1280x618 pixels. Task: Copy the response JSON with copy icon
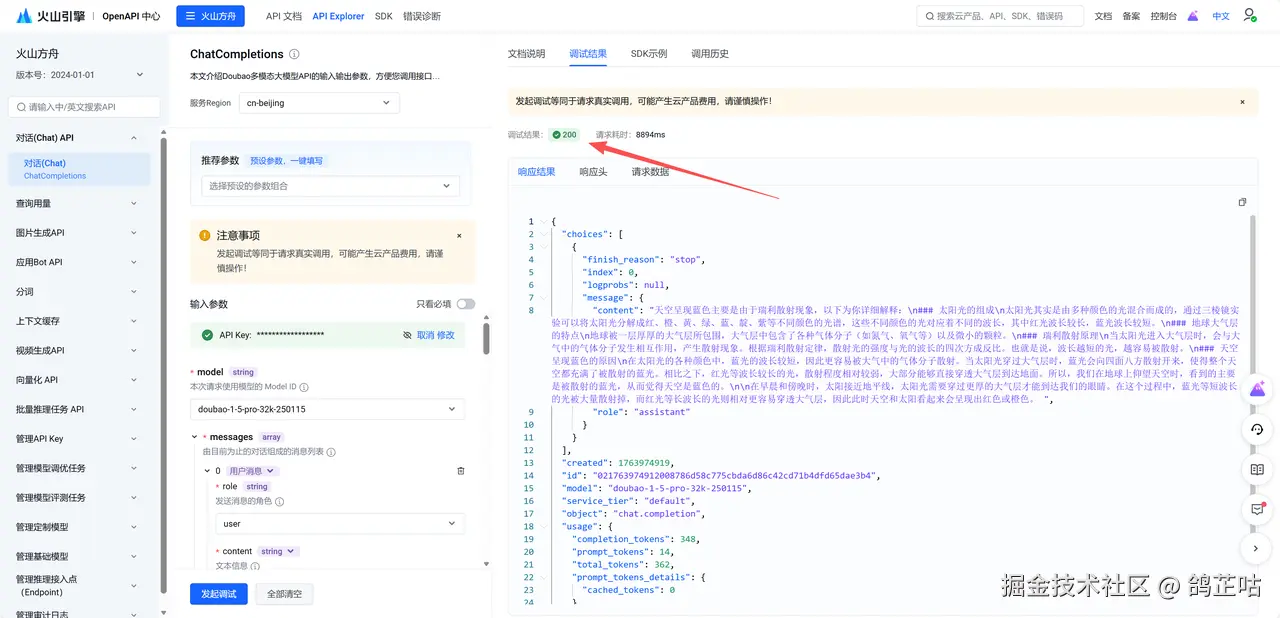click(1242, 202)
